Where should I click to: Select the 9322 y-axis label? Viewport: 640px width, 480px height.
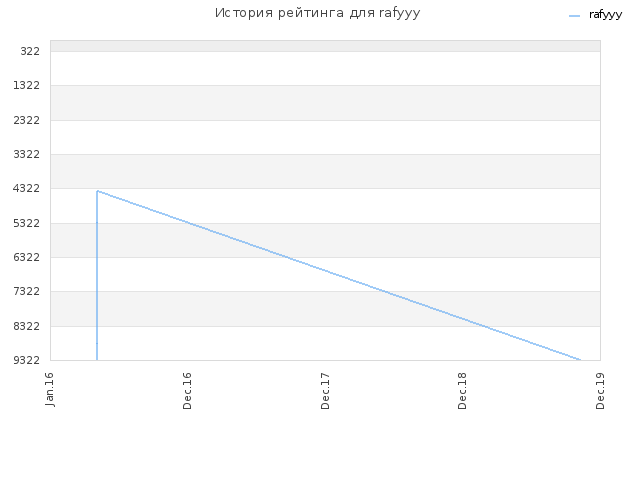coord(27,360)
